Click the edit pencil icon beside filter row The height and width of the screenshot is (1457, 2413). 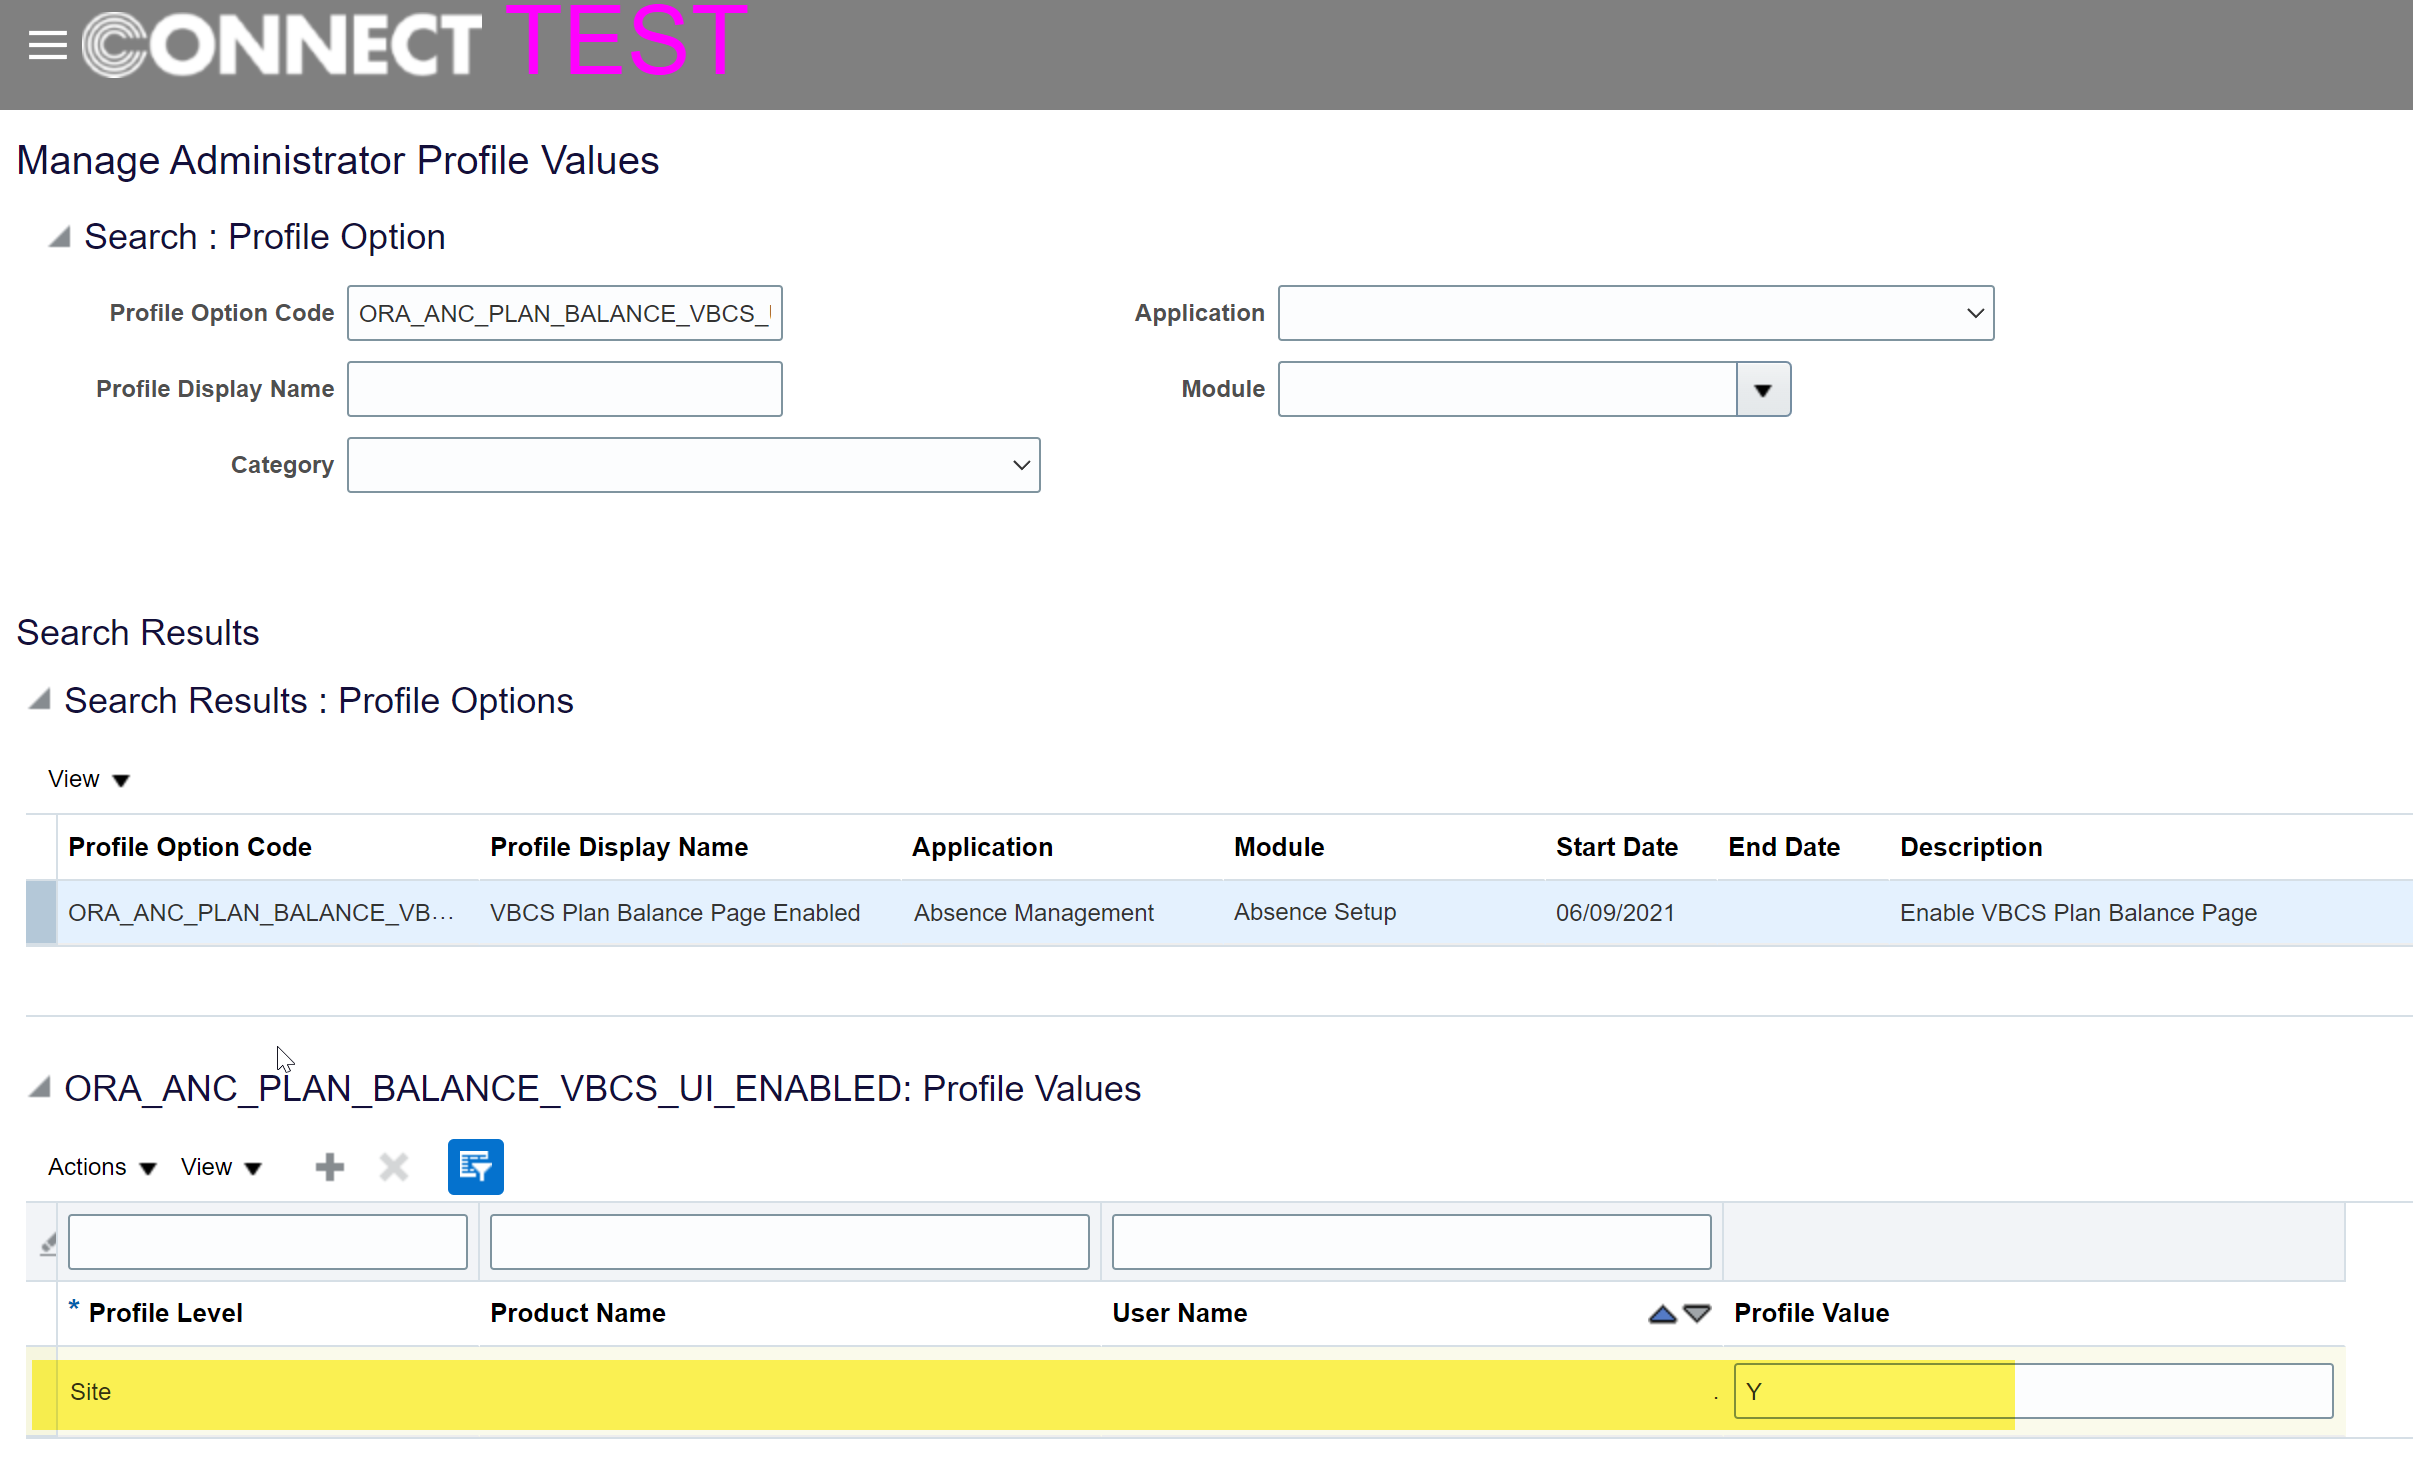tap(46, 1243)
